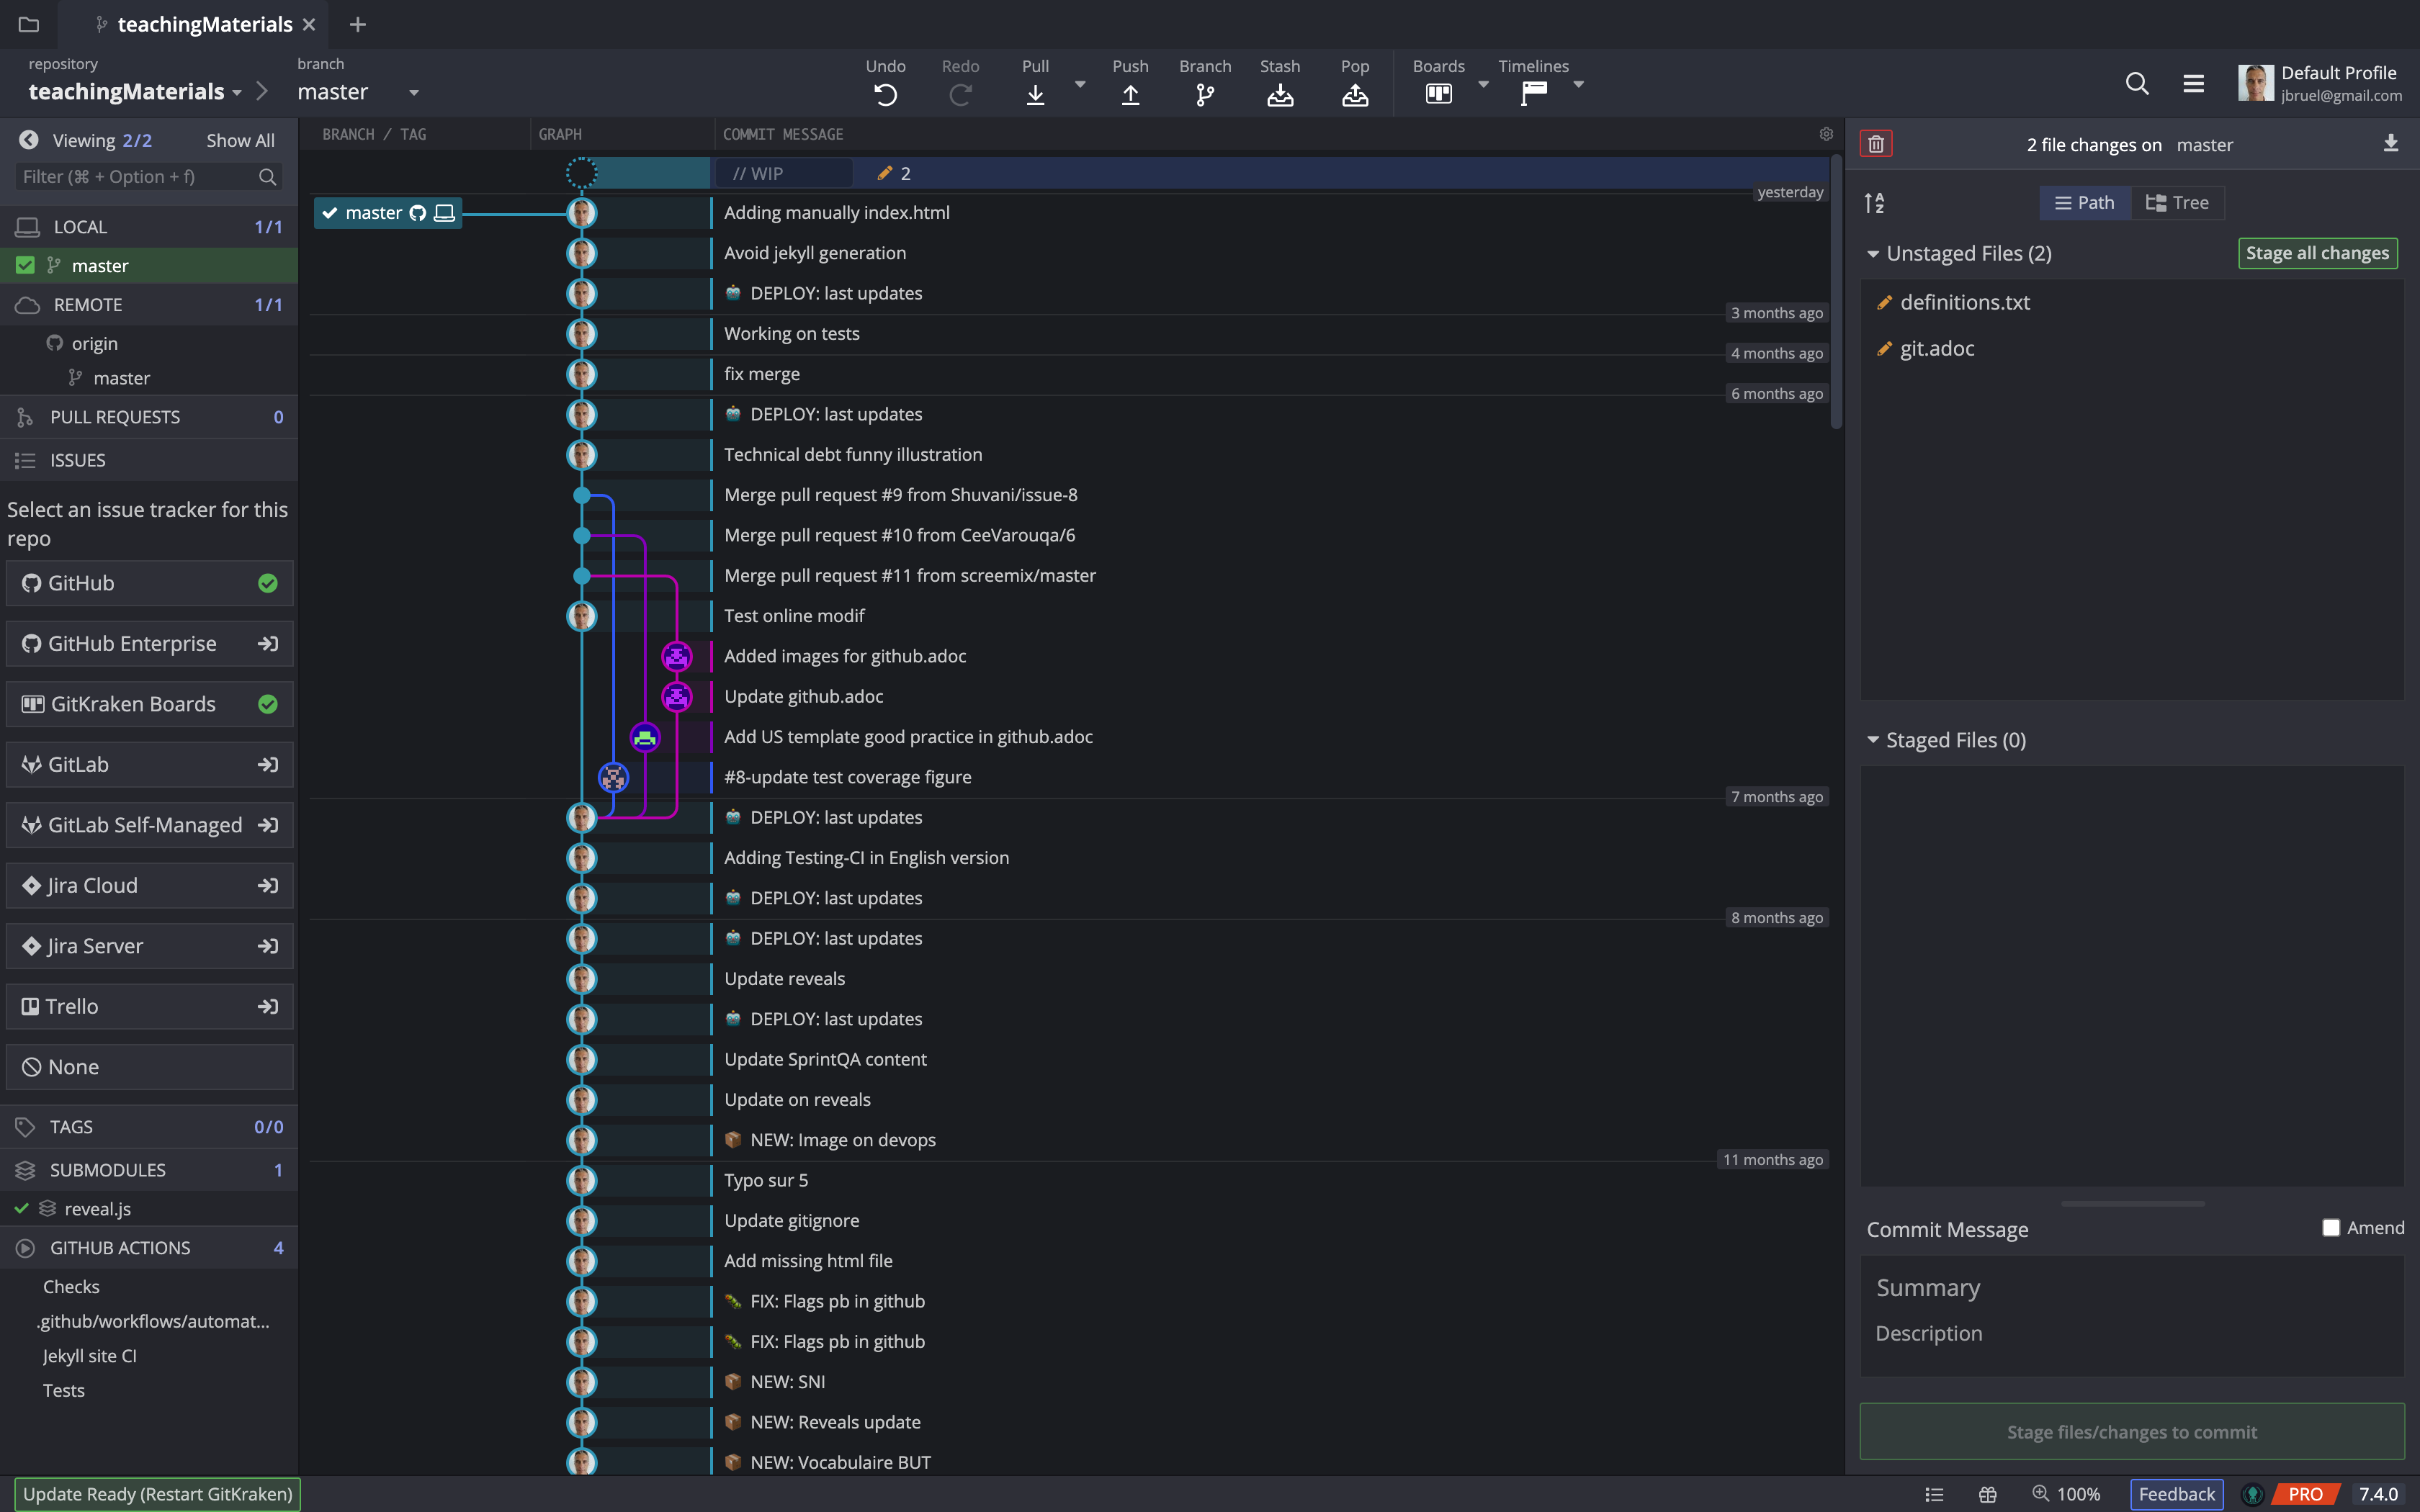
Task: Click Show All in the viewing bar
Action: point(239,140)
